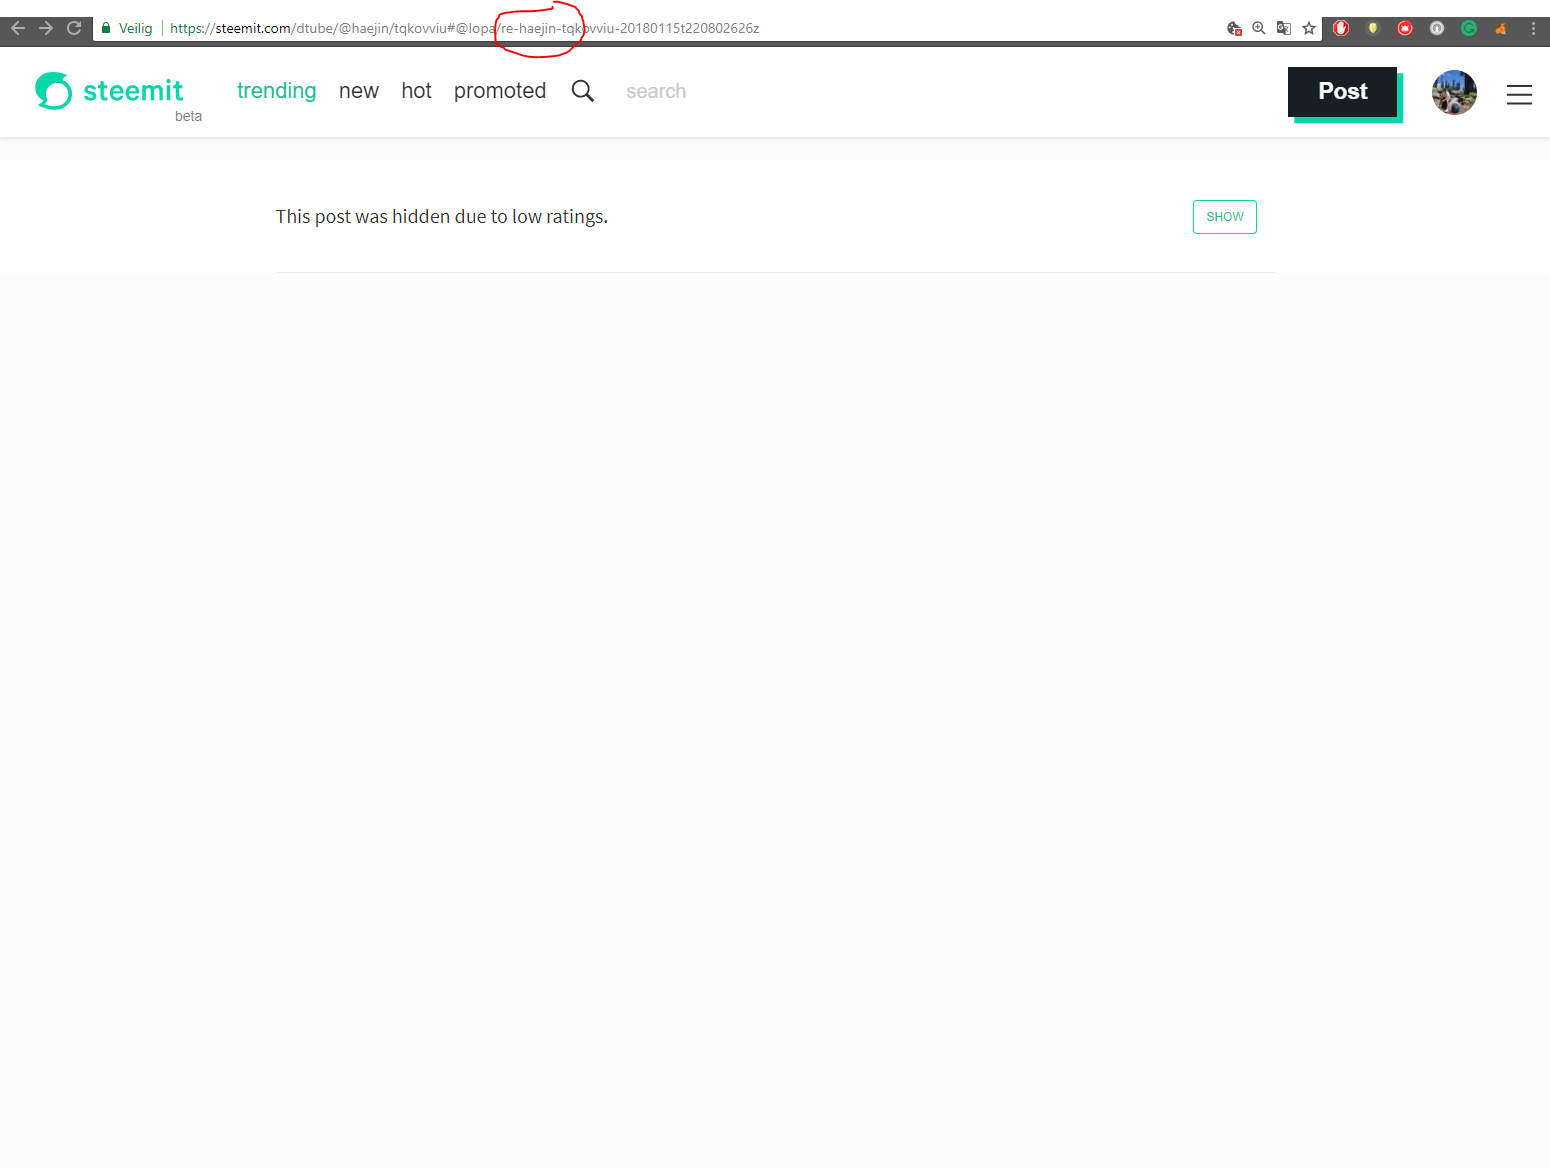
Task: Open the trending tab
Action: pos(276,91)
